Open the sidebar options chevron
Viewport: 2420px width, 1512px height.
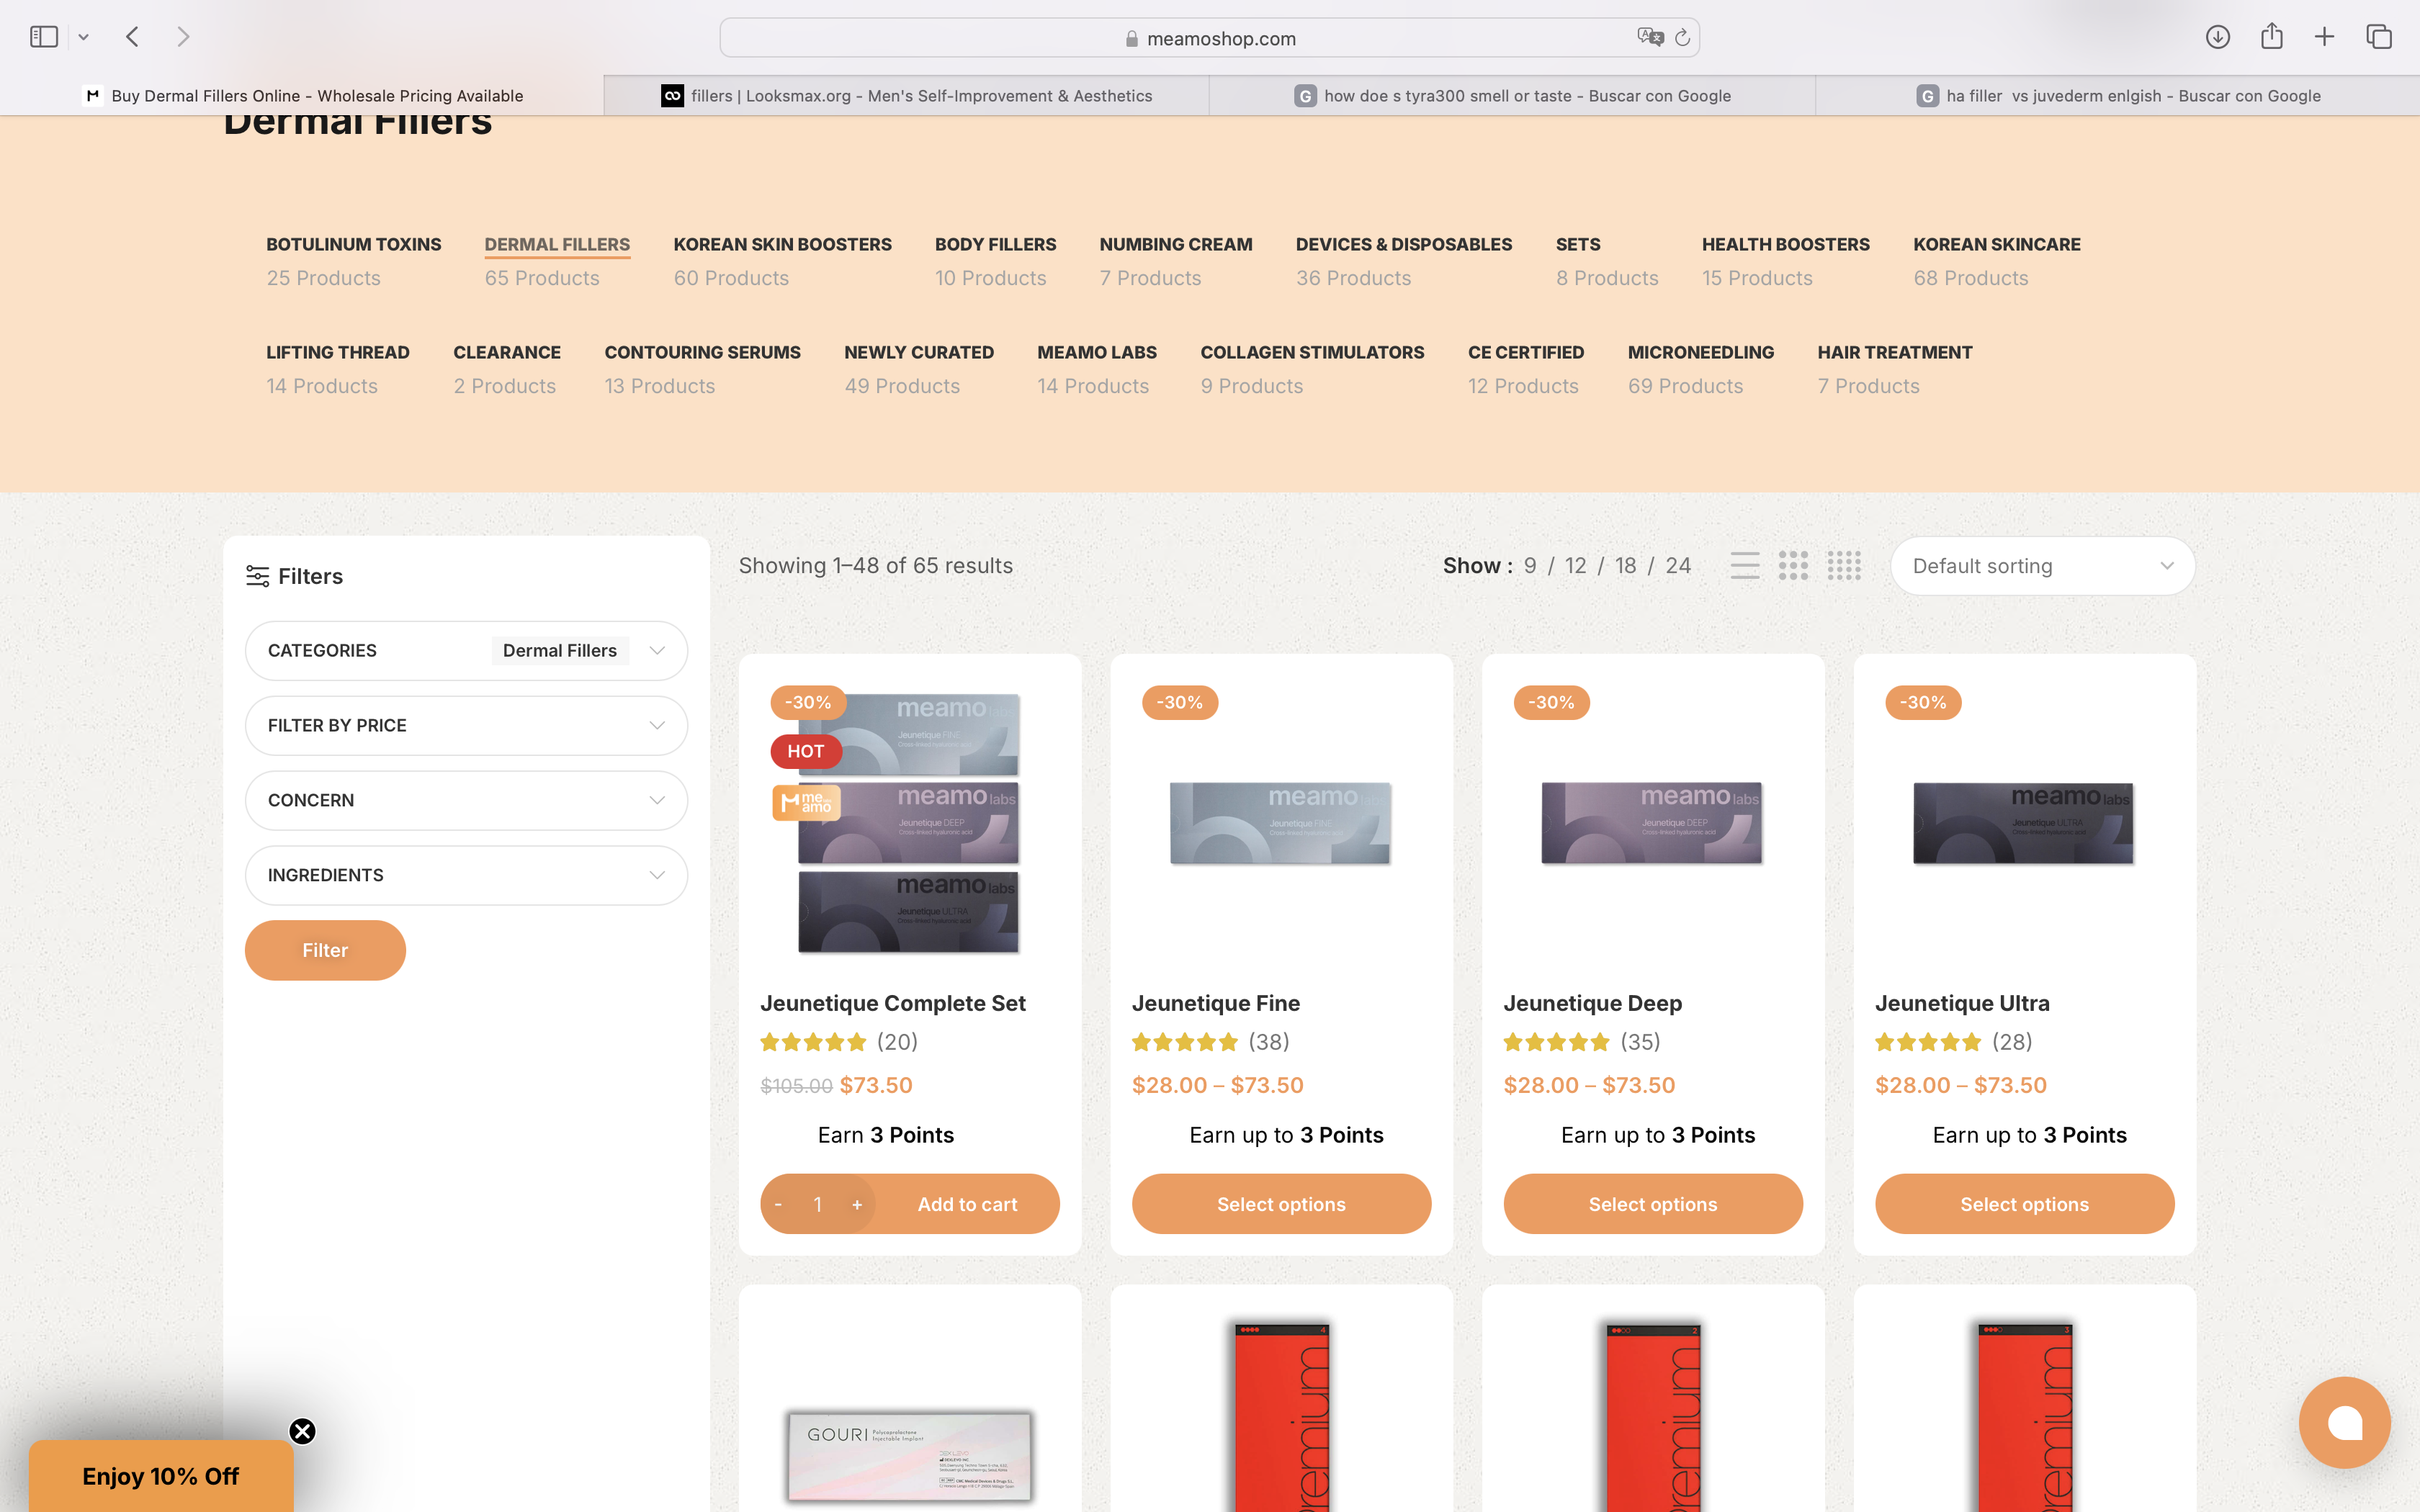[x=84, y=37]
